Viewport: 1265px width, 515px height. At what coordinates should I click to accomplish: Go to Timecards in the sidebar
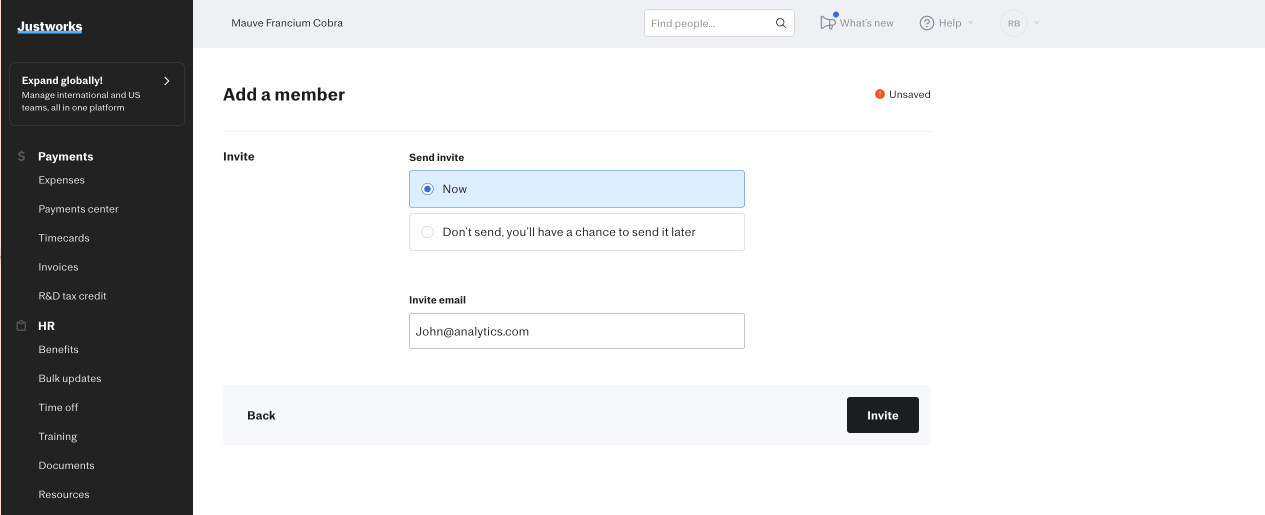64,238
